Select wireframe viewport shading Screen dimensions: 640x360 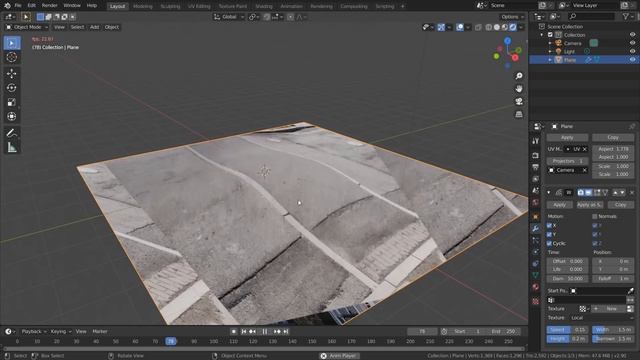pyautogui.click(x=489, y=27)
